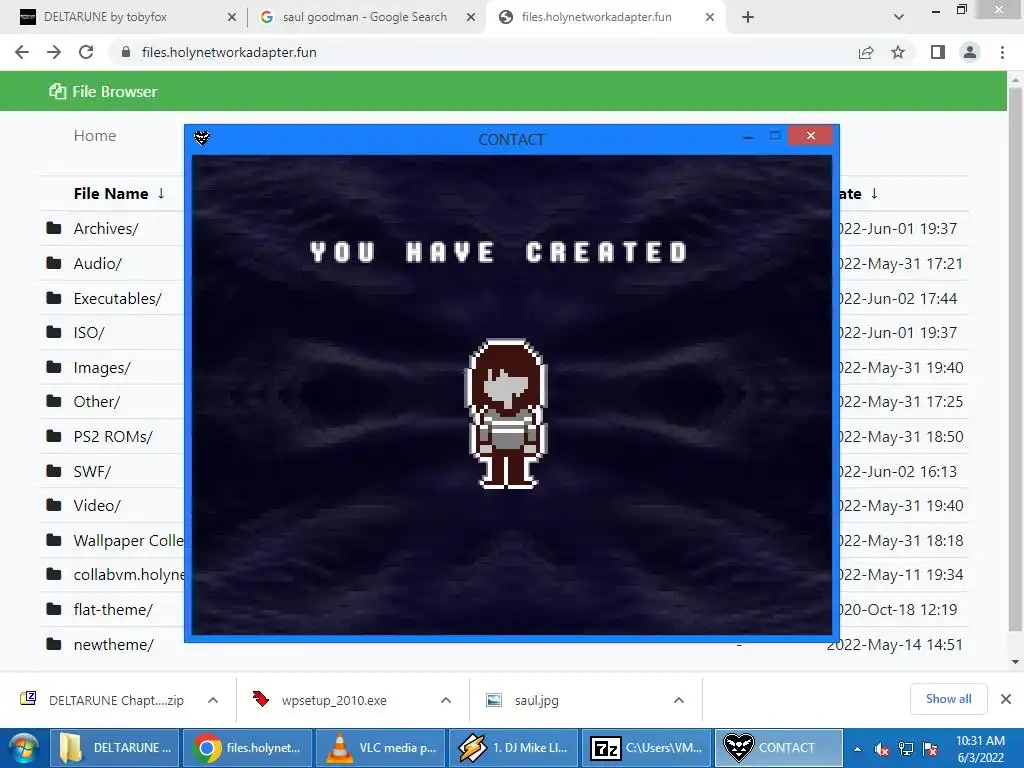Go forward using the browser forward arrow
The image size is (1024, 768).
click(54, 52)
